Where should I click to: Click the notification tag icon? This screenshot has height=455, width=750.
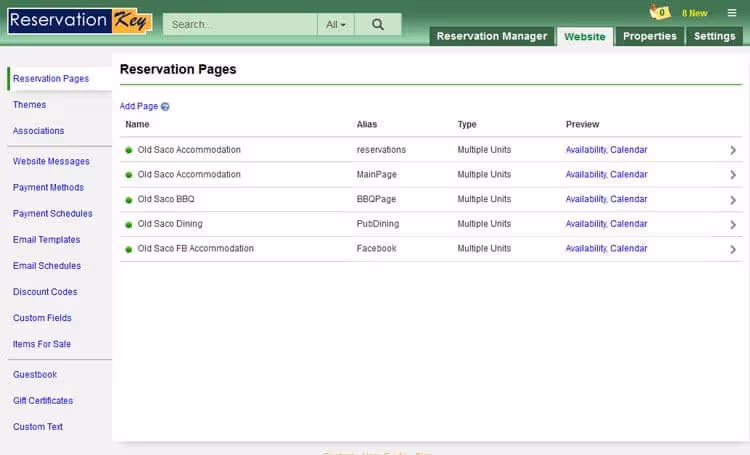(x=659, y=13)
